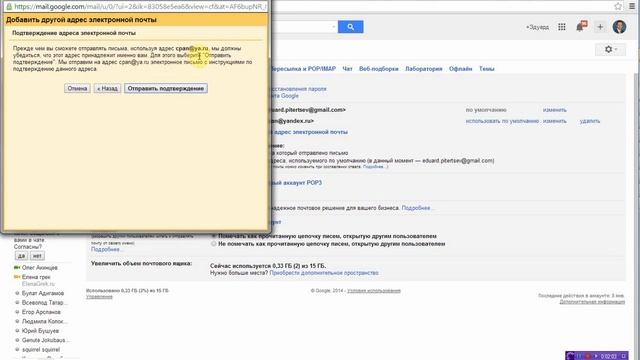Open the Google apps grid icon
The height and width of the screenshot is (360, 640).
click(562, 27)
